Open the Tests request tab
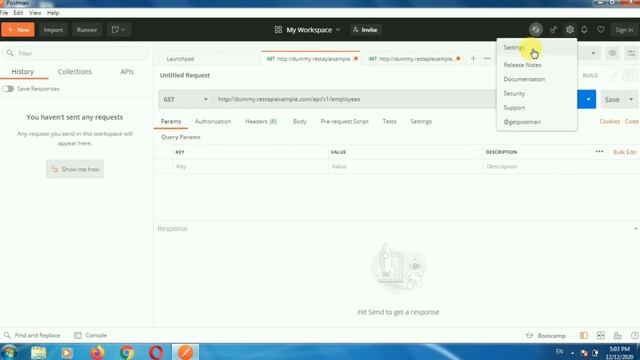This screenshot has width=640, height=360. pyautogui.click(x=389, y=122)
